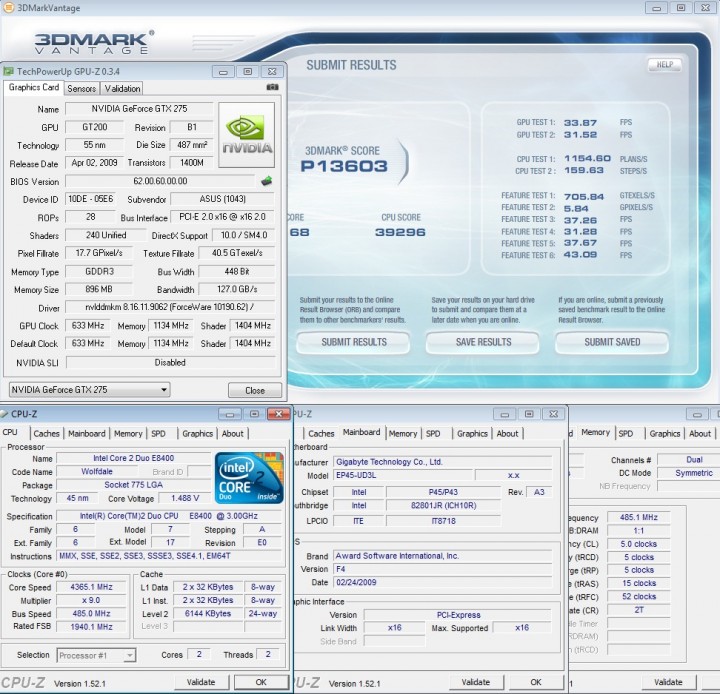Click the 3DMarkVantage title bar icon

click(x=8, y=7)
